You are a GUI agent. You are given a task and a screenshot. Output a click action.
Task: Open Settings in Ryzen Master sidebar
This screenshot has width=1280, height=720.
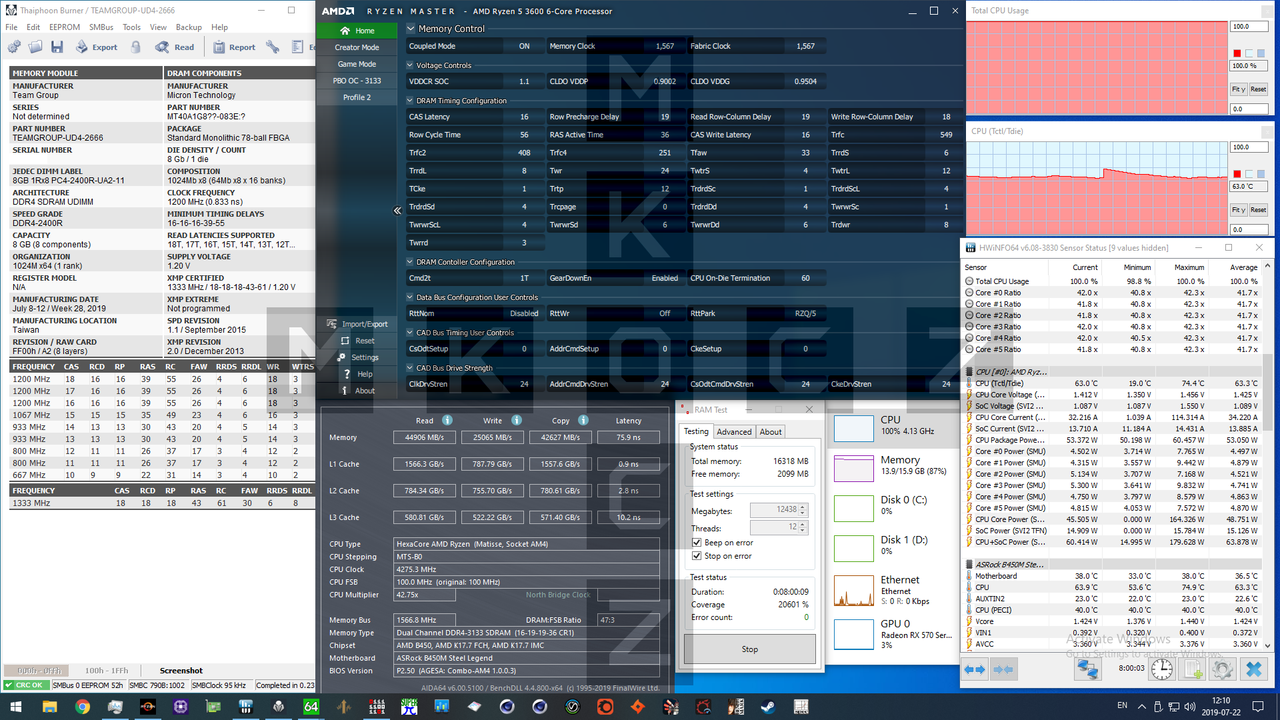pyautogui.click(x=358, y=357)
